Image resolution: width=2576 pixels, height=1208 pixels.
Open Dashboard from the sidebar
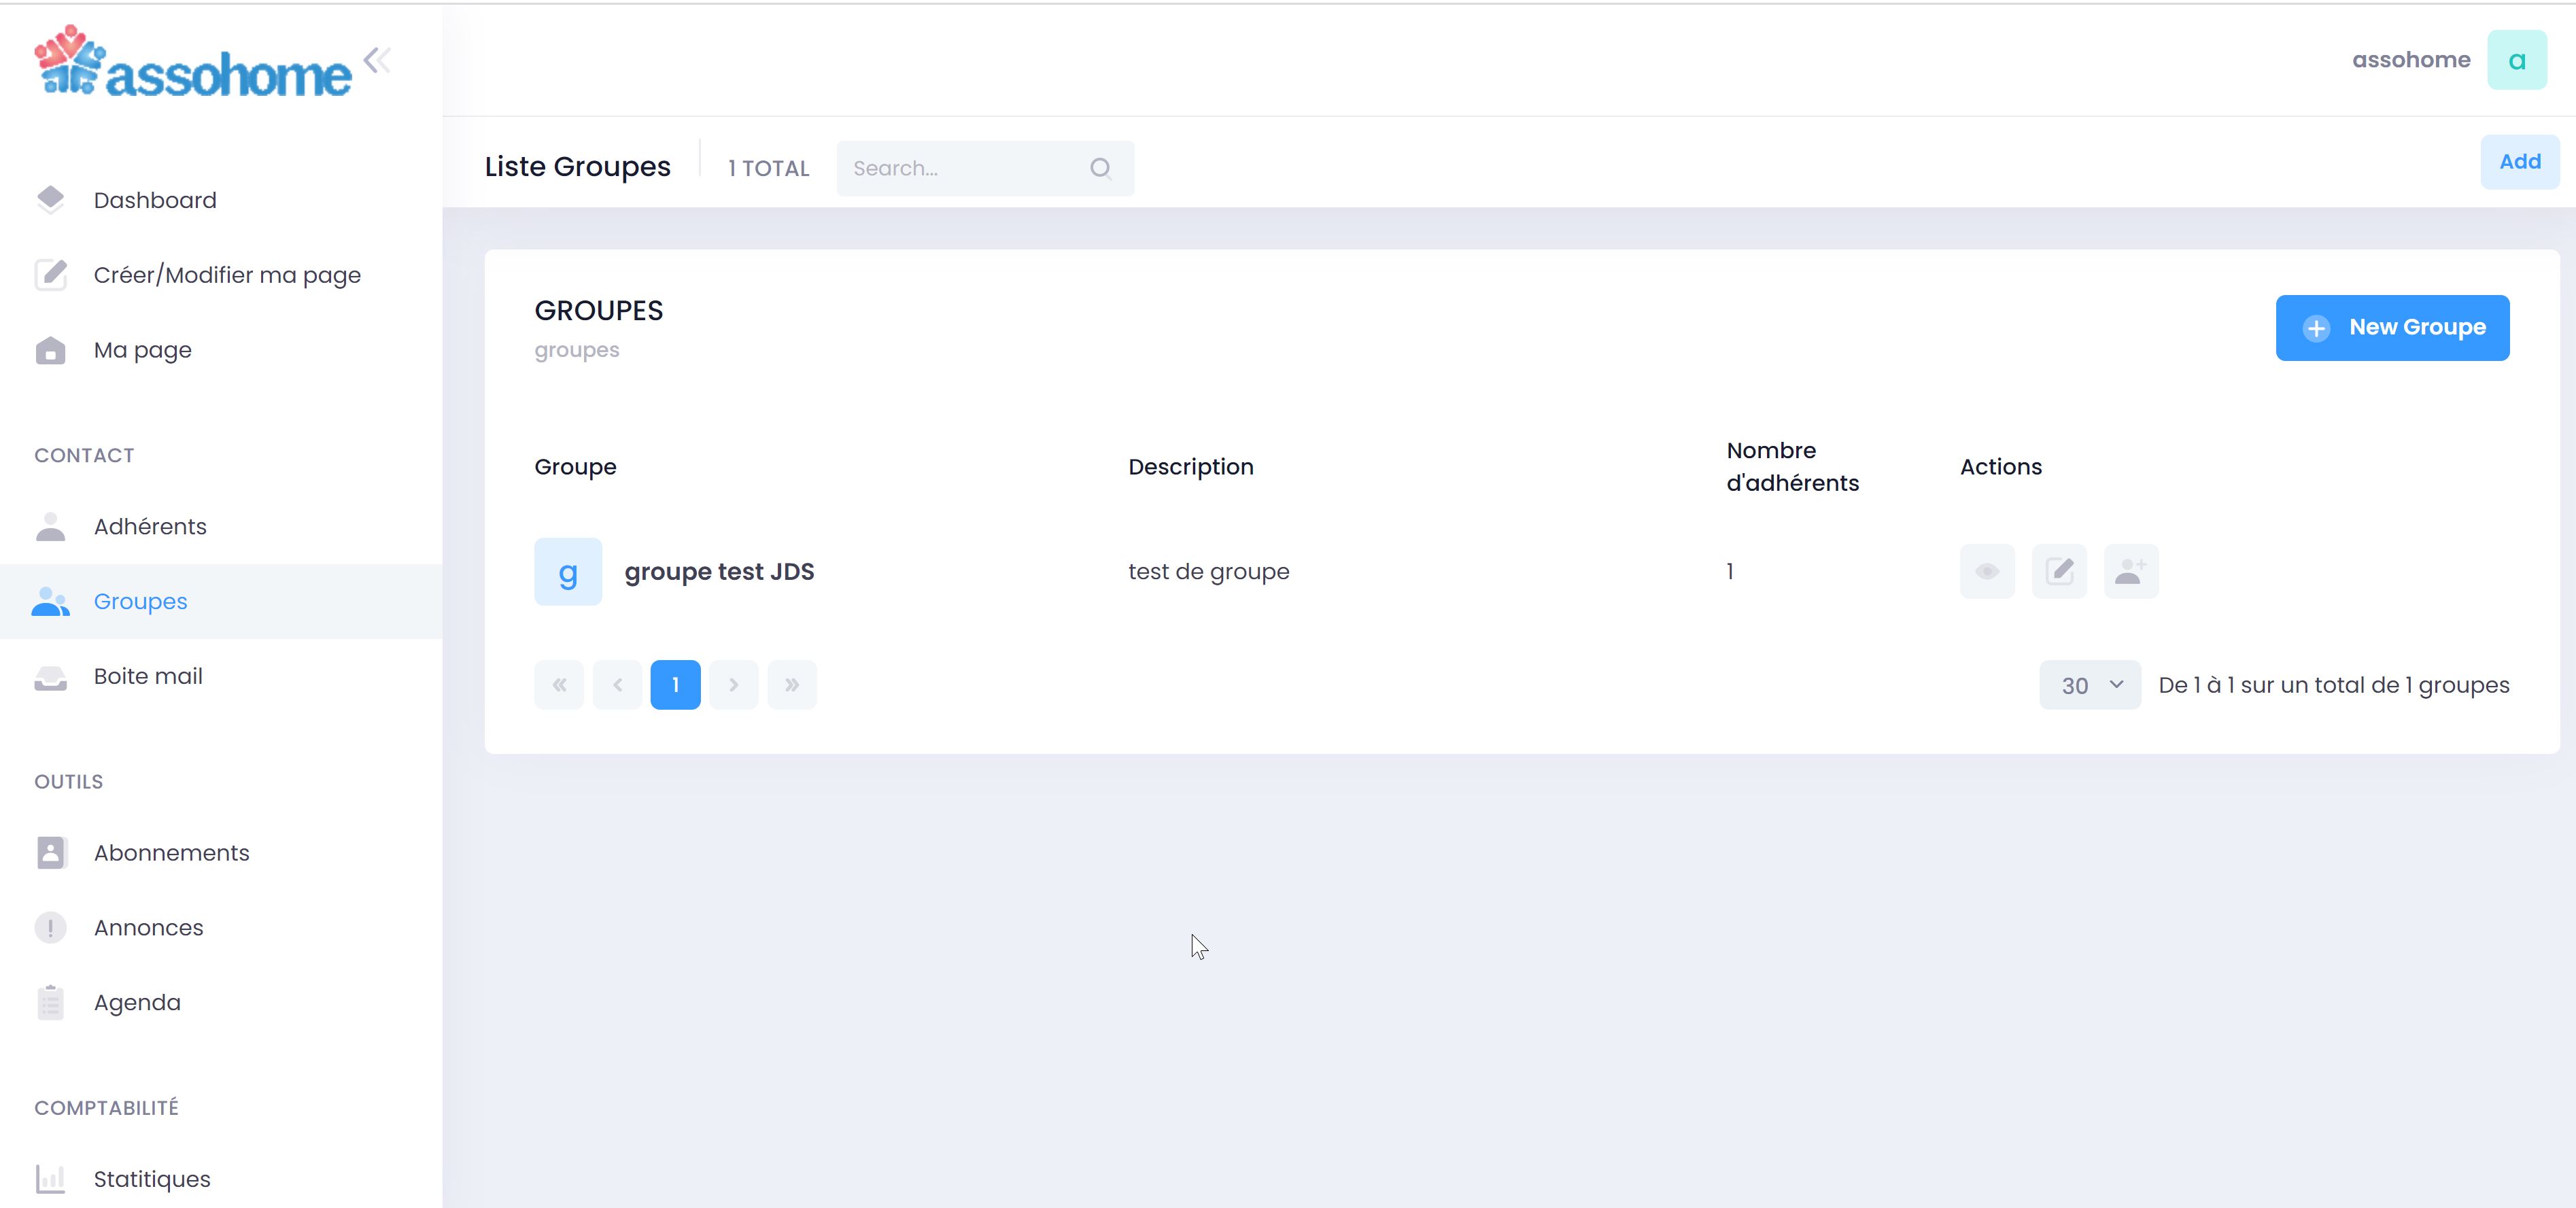[155, 200]
